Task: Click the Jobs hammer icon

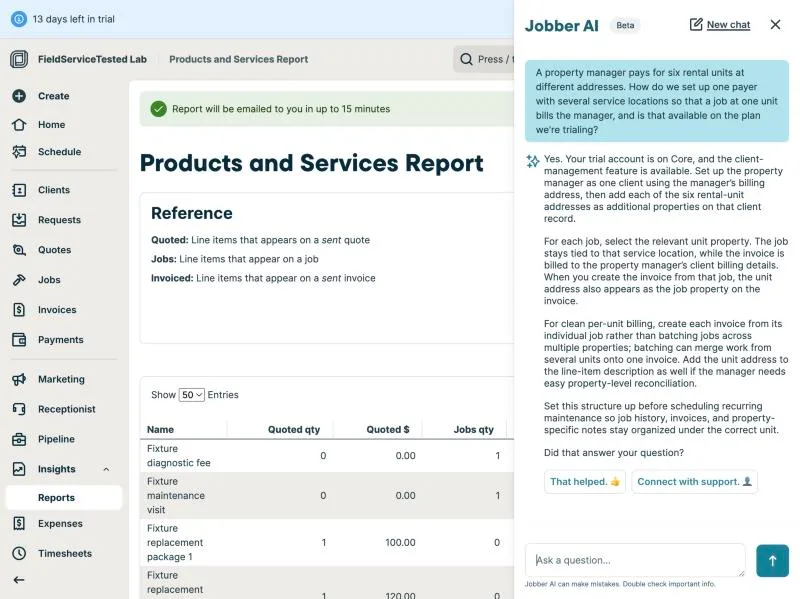Action: coord(19,280)
